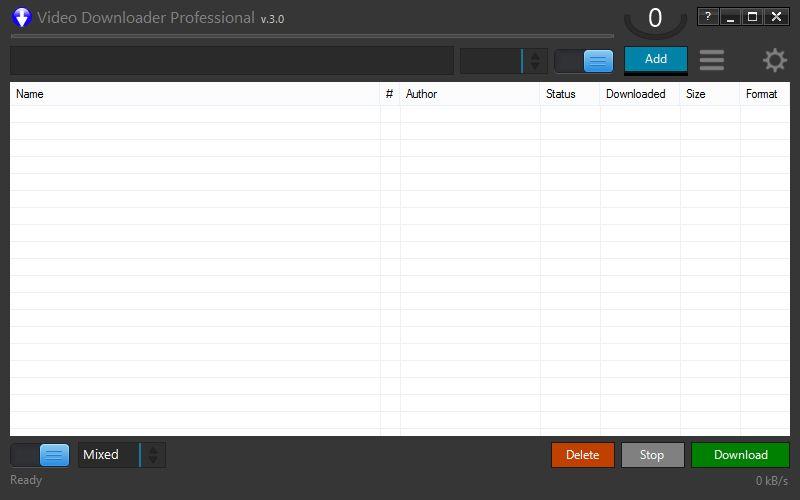The width and height of the screenshot is (800, 500).
Task: Click the Format column header
Action: pyautogui.click(x=765, y=94)
